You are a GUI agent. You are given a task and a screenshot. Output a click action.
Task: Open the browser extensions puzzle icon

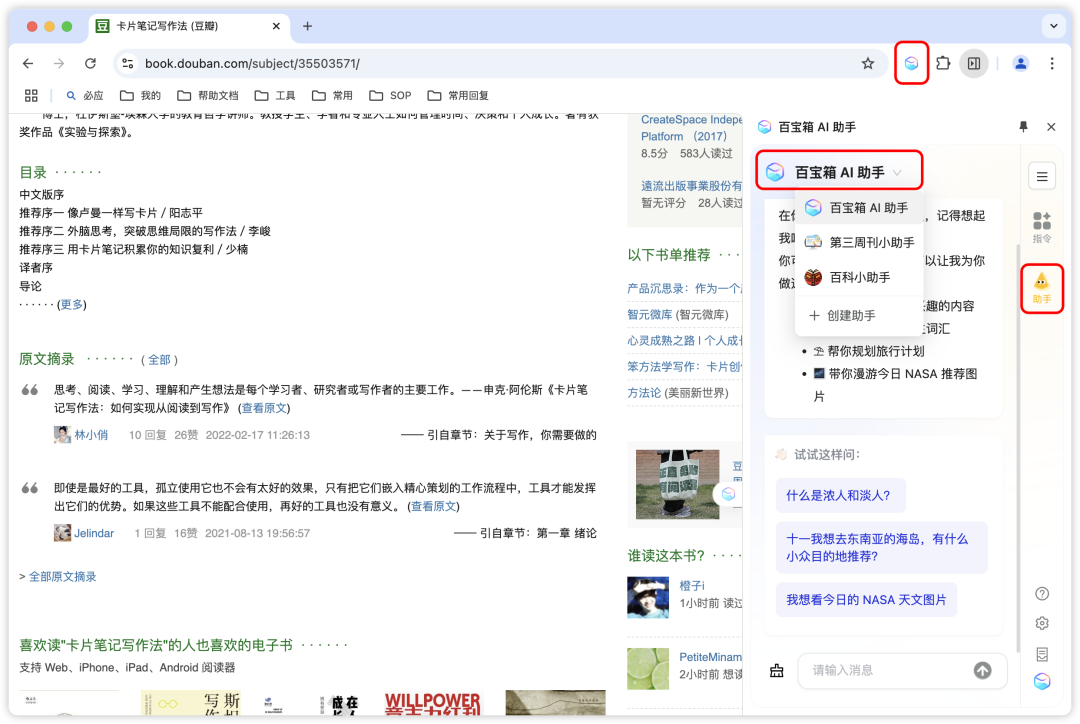[943, 63]
